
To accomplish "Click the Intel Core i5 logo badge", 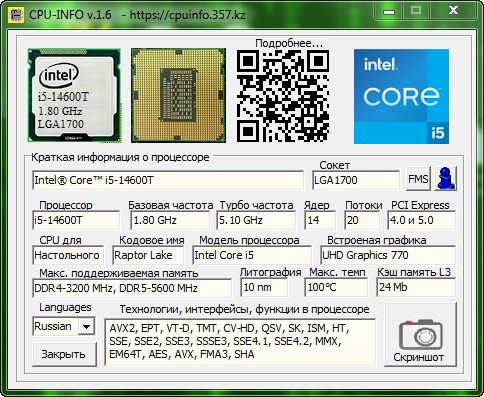I will tap(401, 96).
